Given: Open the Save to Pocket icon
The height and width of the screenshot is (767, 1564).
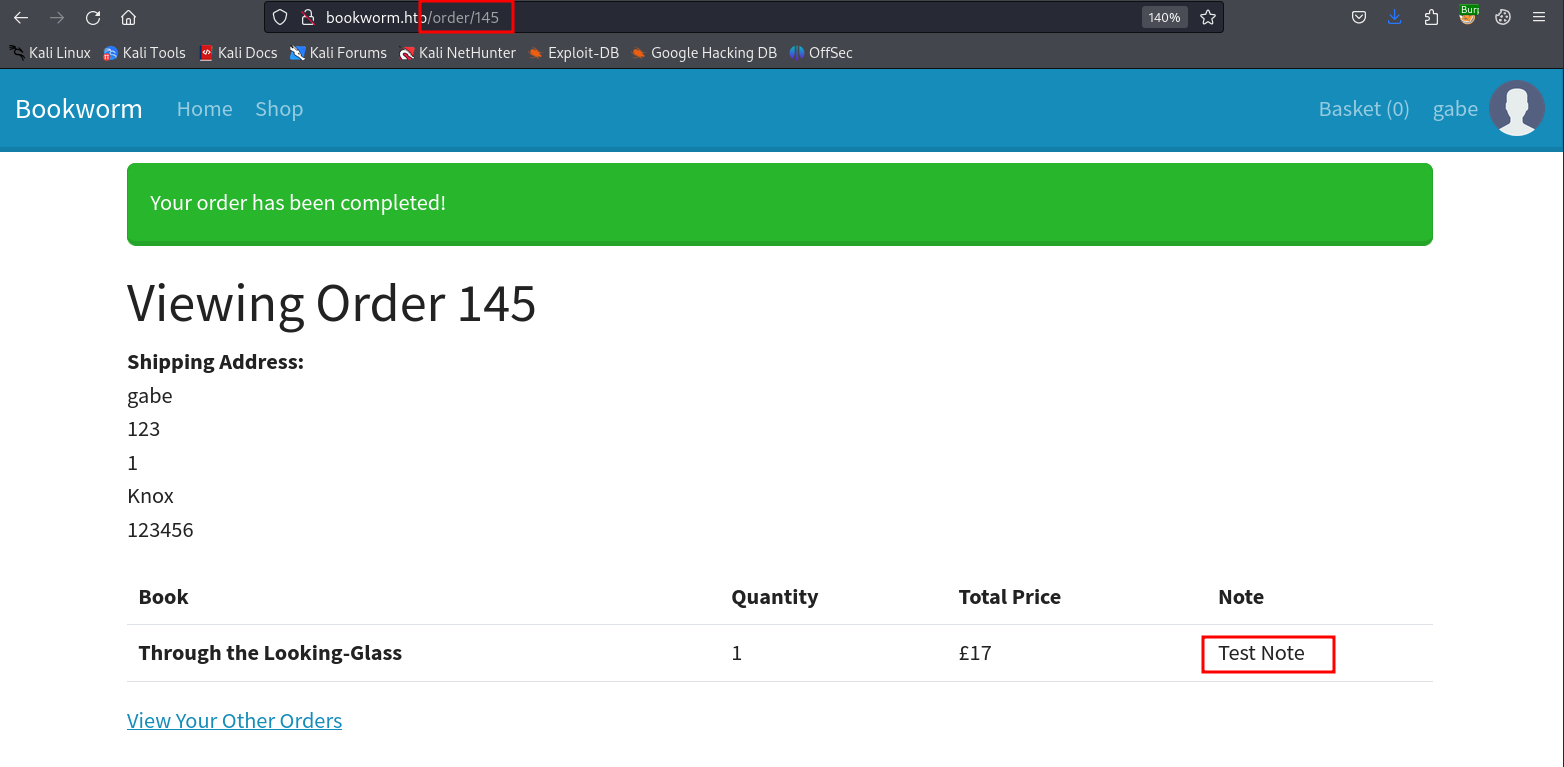Looking at the screenshot, I should [1359, 17].
